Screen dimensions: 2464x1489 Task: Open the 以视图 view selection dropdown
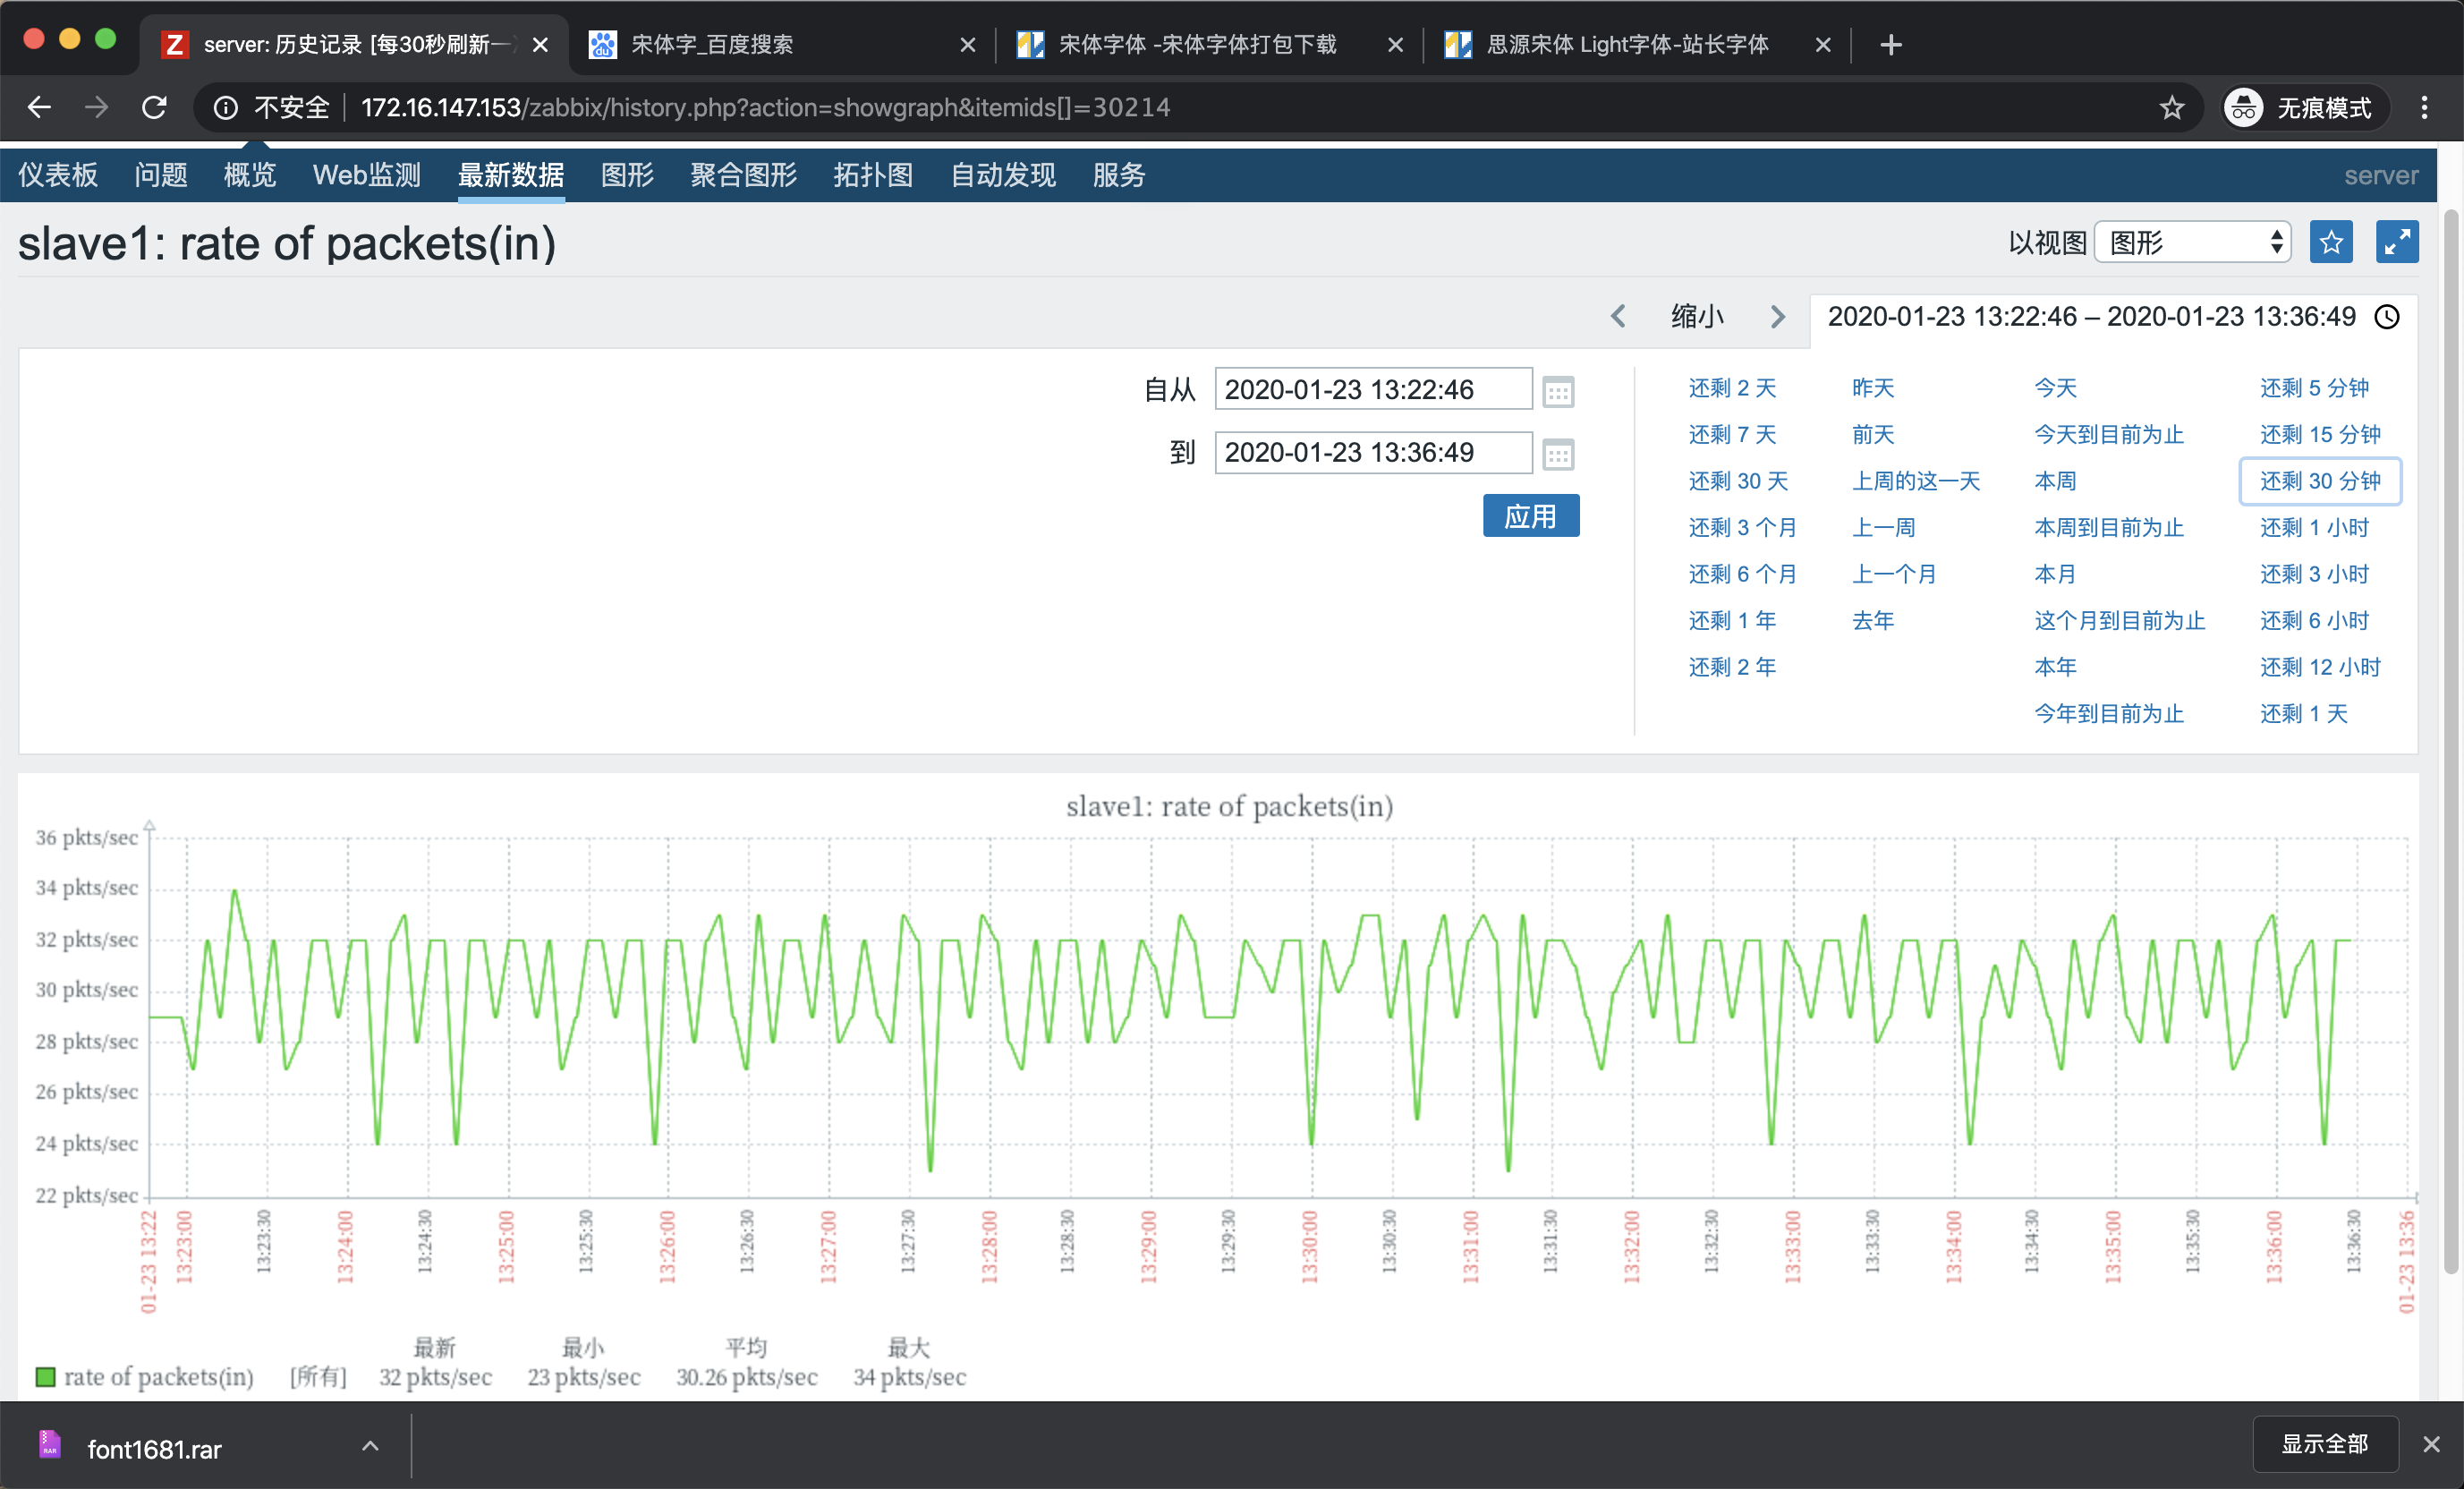[x=2191, y=243]
